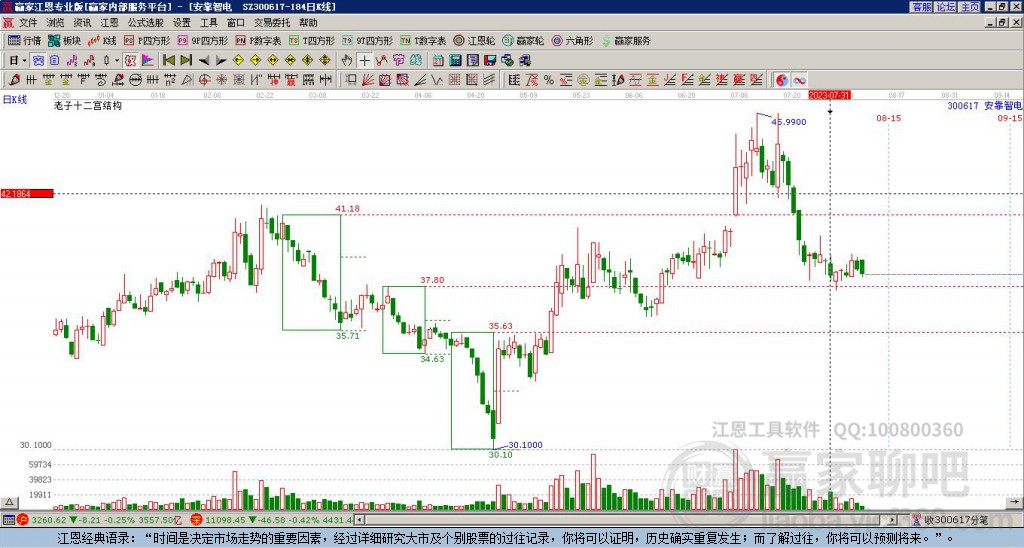Open the T四方形 tool
The height and width of the screenshot is (548, 1024).
click(312, 40)
